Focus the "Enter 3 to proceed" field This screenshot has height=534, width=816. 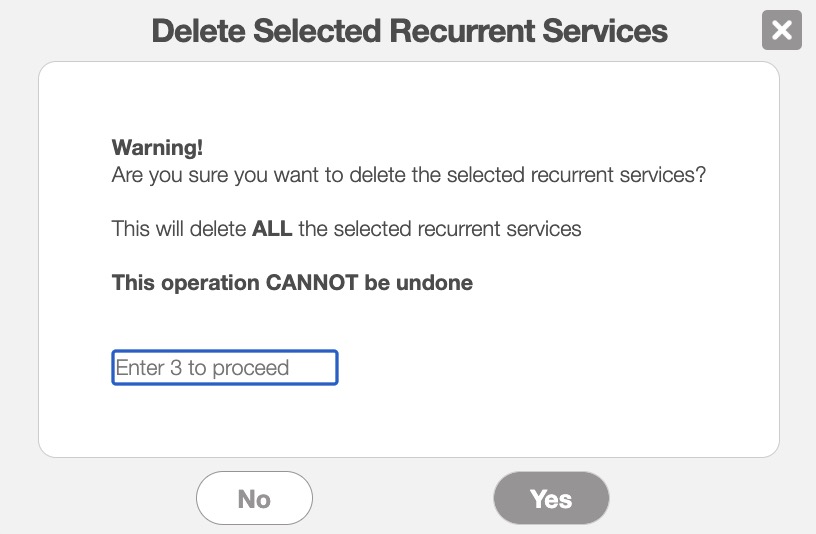225,368
